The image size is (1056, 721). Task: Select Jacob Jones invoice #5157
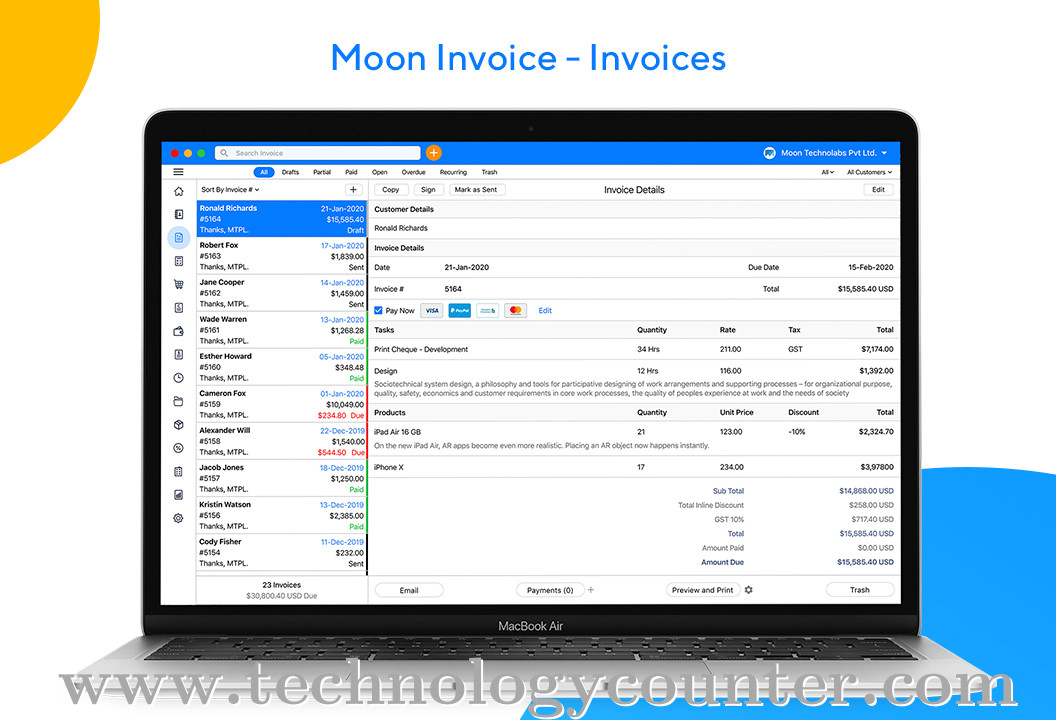click(282, 478)
